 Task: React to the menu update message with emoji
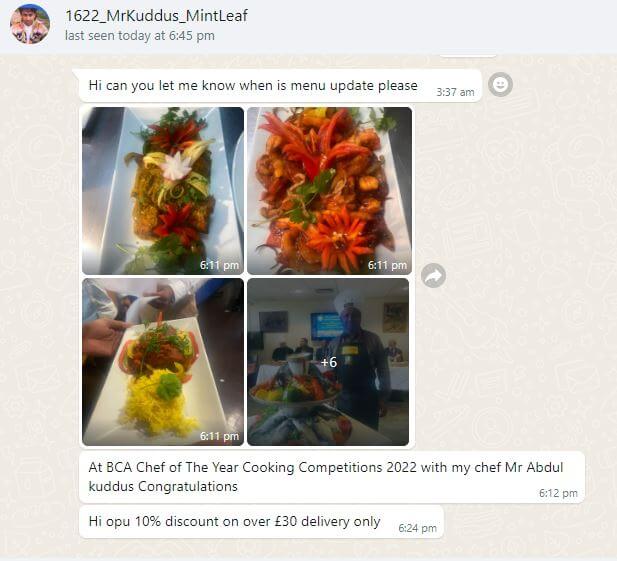point(500,85)
